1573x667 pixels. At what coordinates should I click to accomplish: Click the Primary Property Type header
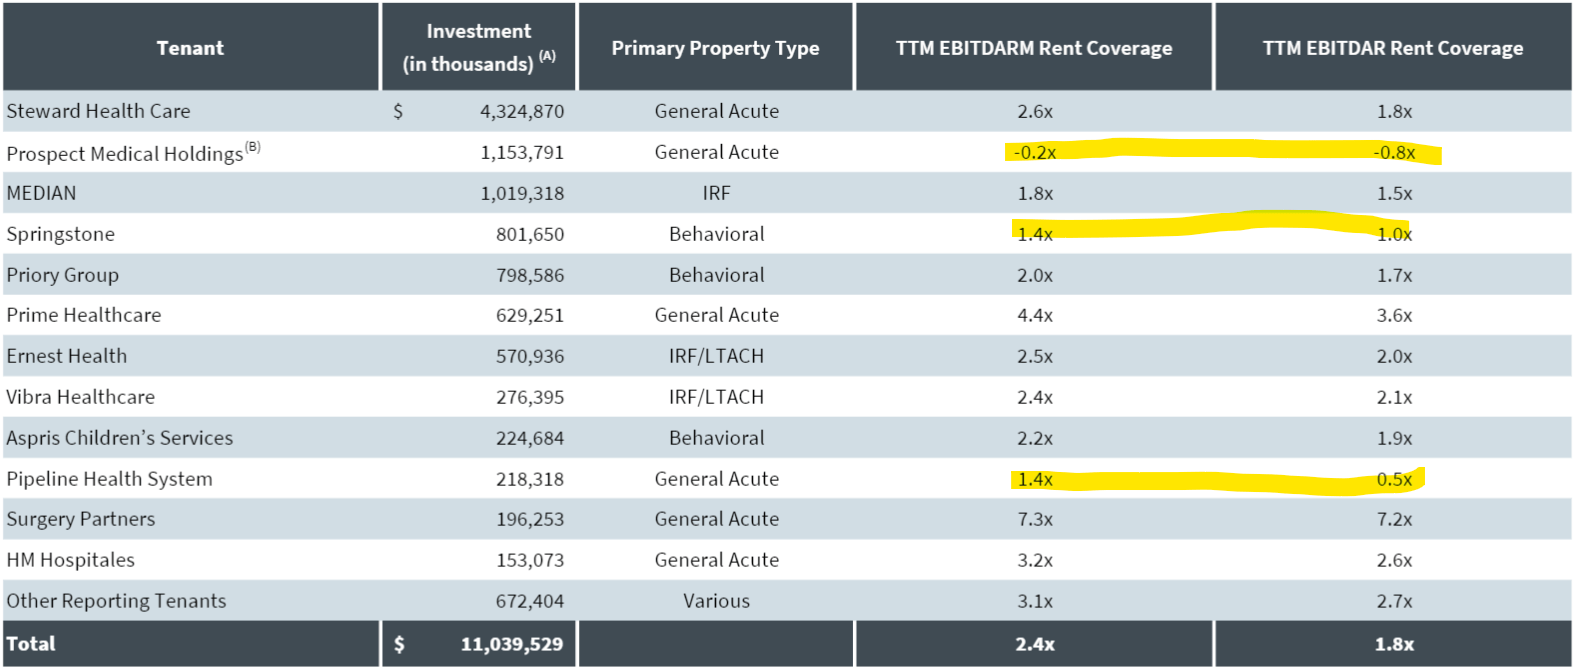coord(716,48)
